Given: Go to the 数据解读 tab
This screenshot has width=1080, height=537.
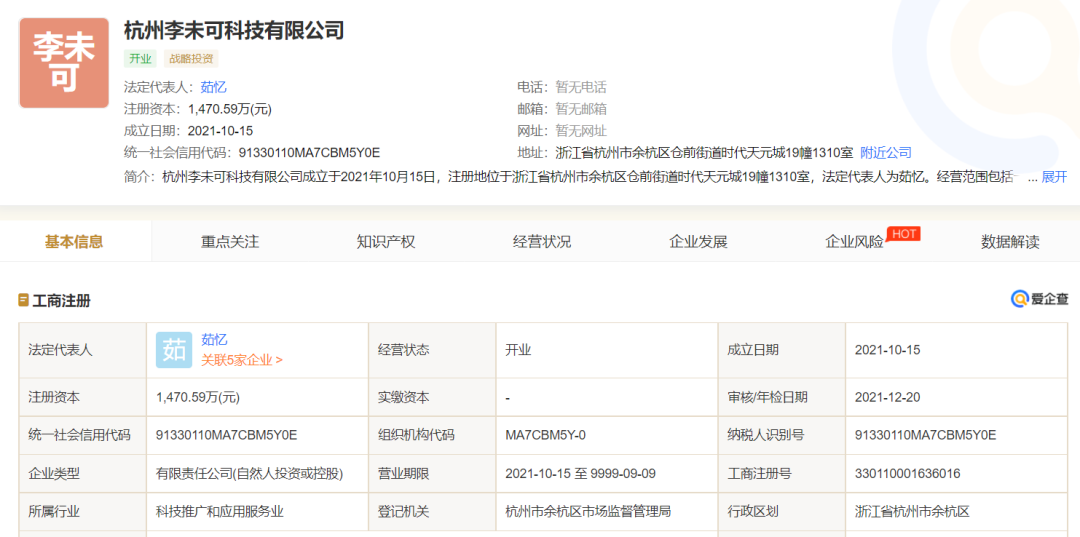Looking at the screenshot, I should [1010, 242].
